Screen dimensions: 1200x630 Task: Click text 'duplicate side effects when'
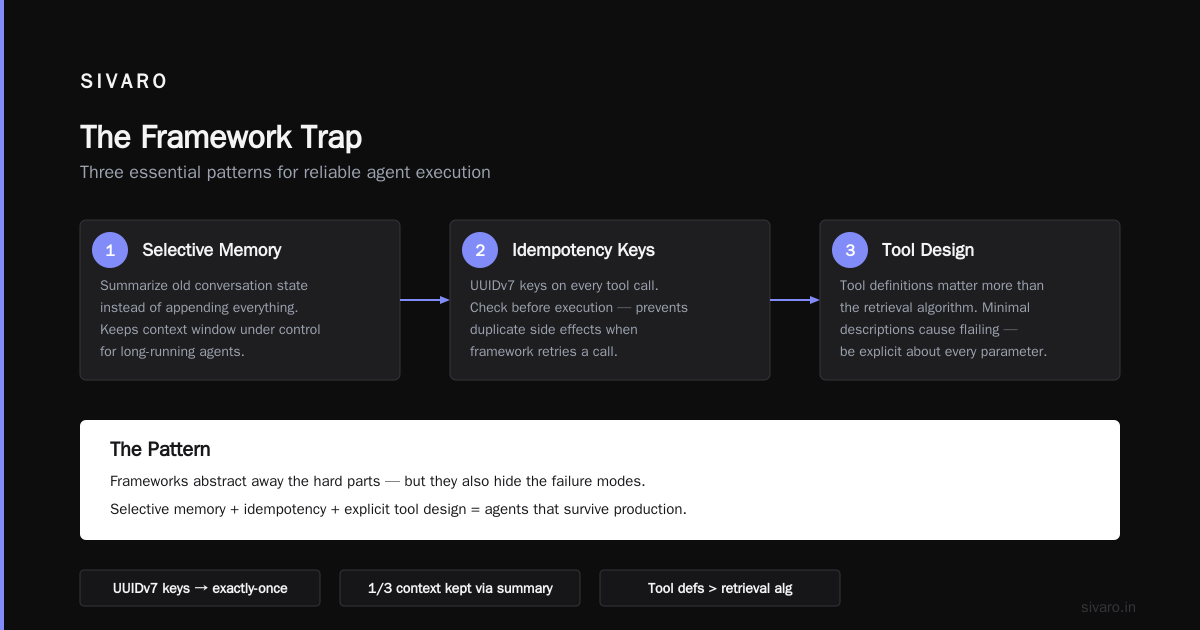coord(554,329)
